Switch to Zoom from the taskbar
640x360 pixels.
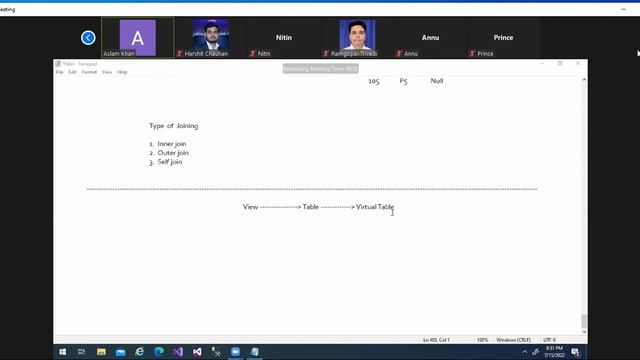point(236,352)
